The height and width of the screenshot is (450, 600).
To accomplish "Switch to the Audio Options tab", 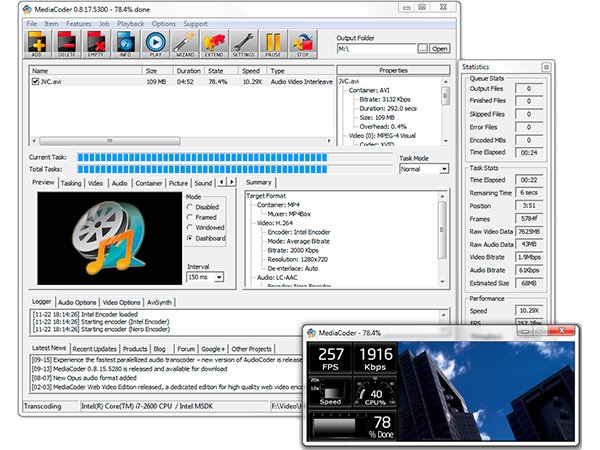I will [x=77, y=302].
